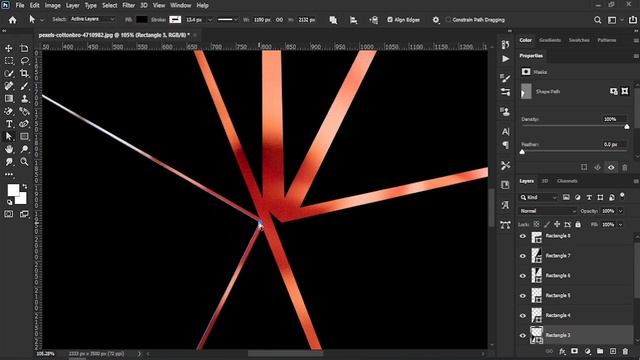Hide the Rectangle 8 layer
The width and height of the screenshot is (640, 360).
(523, 236)
